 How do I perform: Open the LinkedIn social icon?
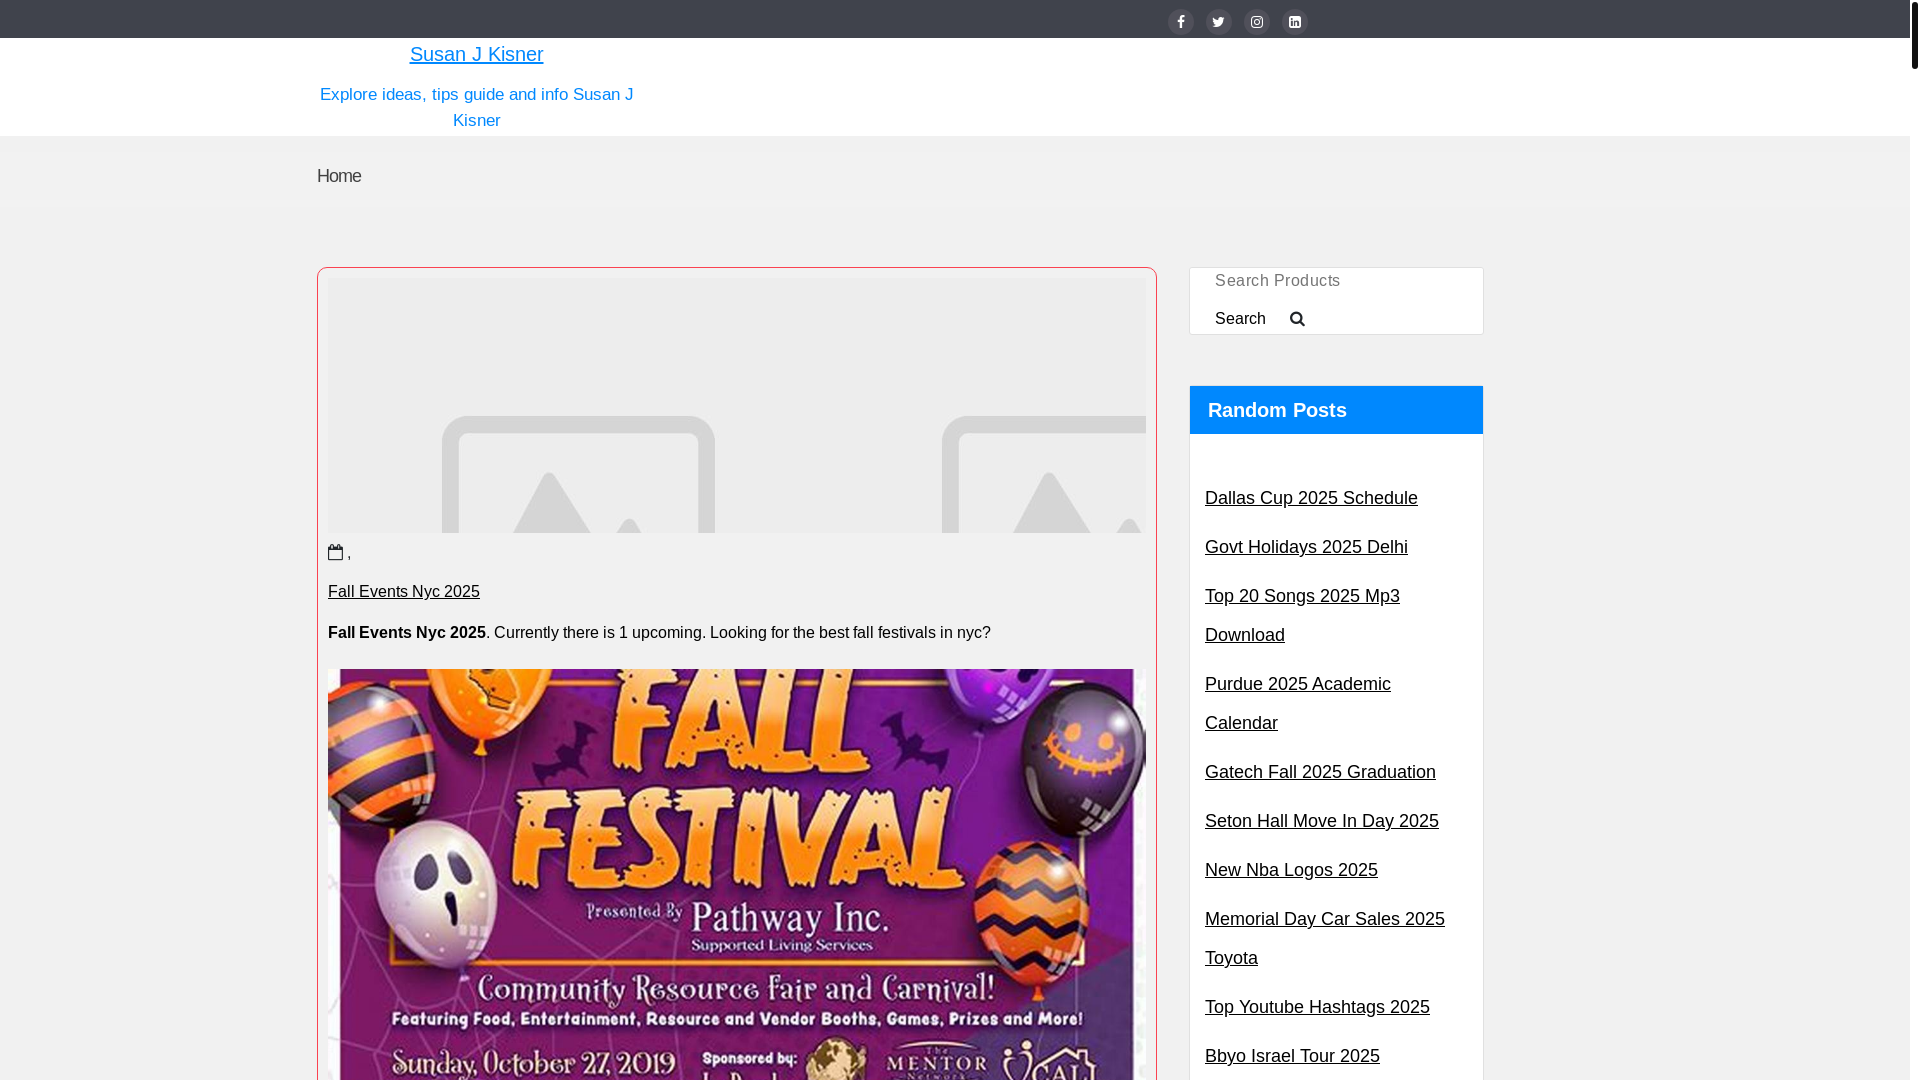coord(1295,22)
